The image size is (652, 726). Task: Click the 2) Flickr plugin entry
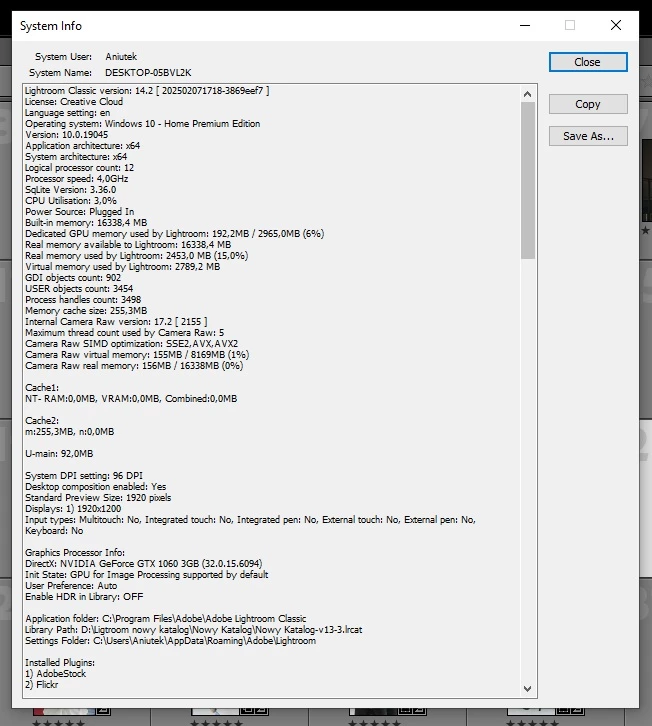point(42,685)
